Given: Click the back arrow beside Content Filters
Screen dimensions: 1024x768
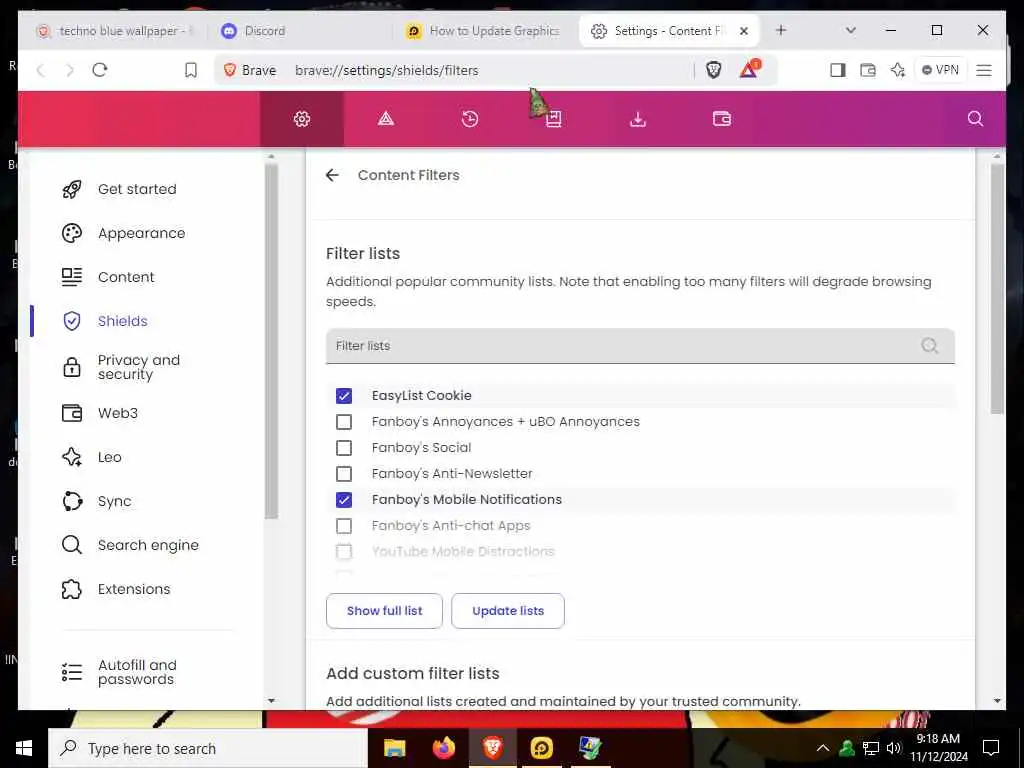Looking at the screenshot, I should pyautogui.click(x=332, y=175).
